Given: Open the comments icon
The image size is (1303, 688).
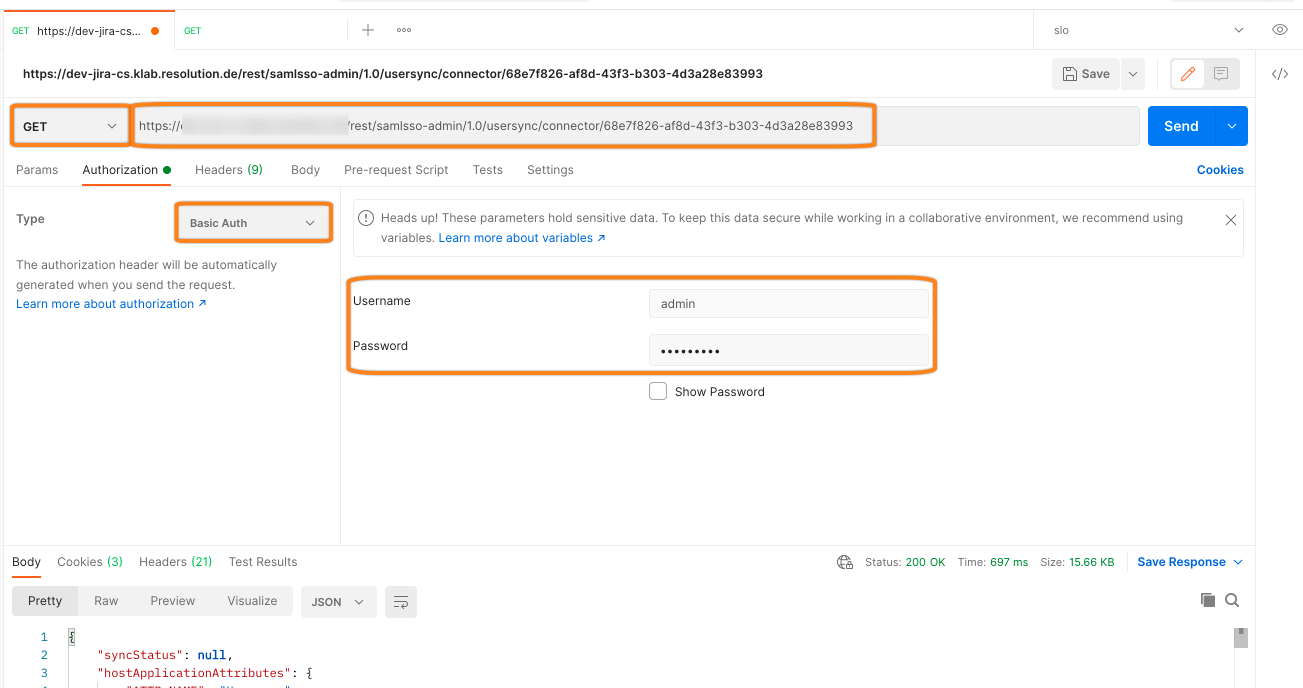Looking at the screenshot, I should [x=1221, y=74].
